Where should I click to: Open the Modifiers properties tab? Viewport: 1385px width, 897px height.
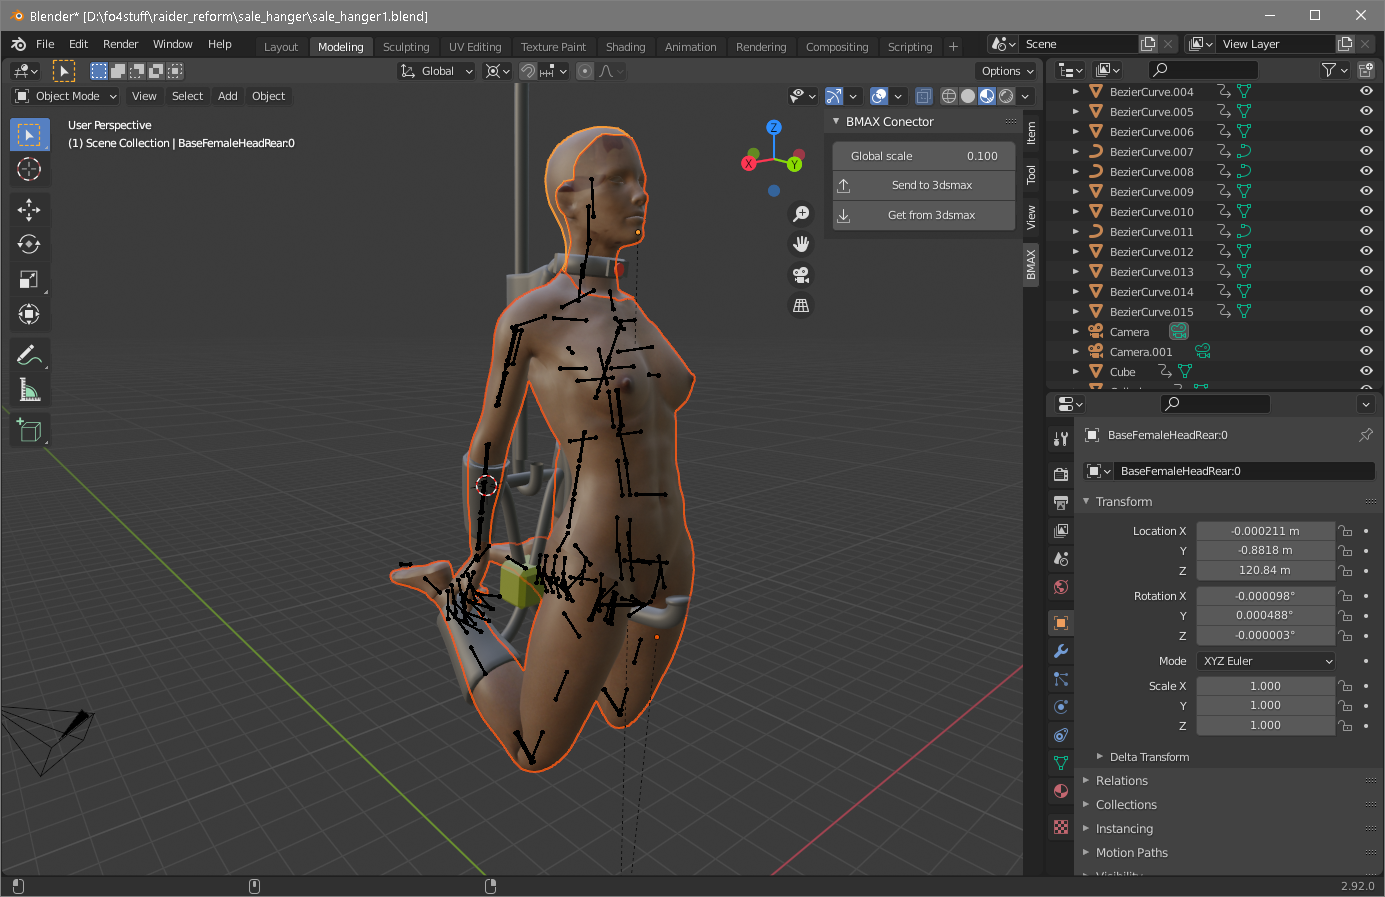point(1061,651)
